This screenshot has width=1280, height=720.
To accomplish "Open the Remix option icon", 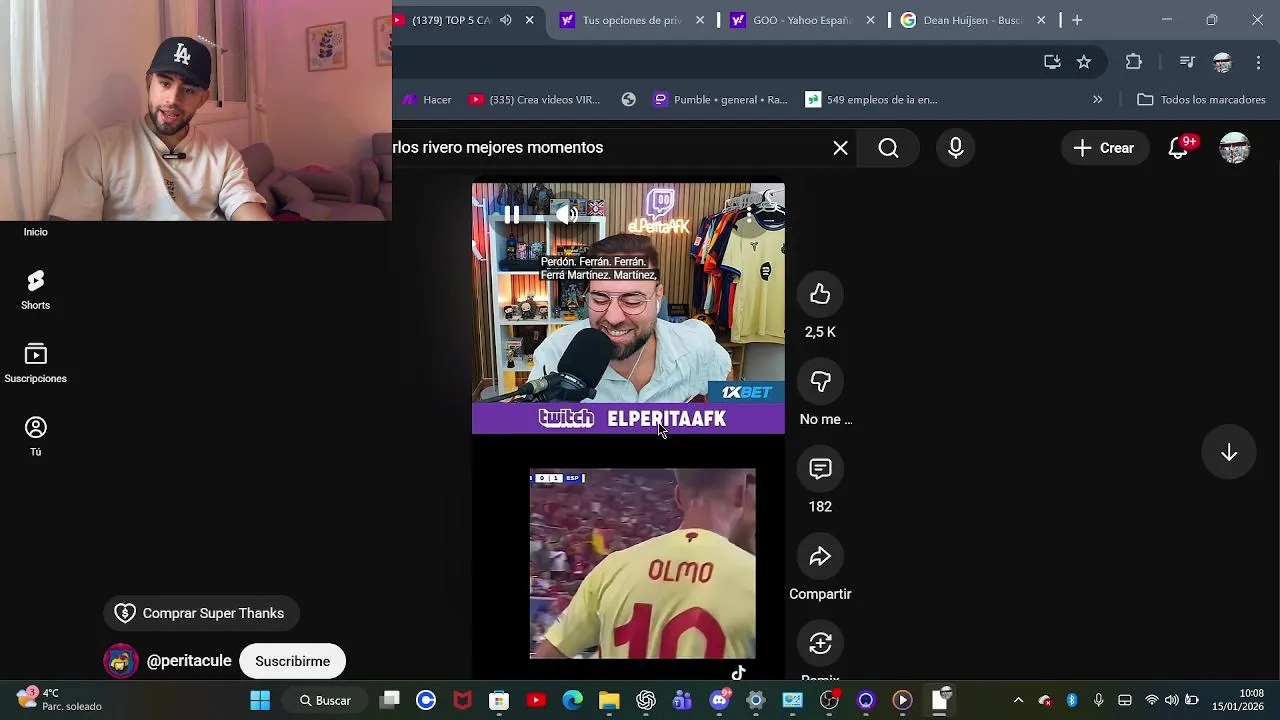I will pyautogui.click(x=820, y=644).
